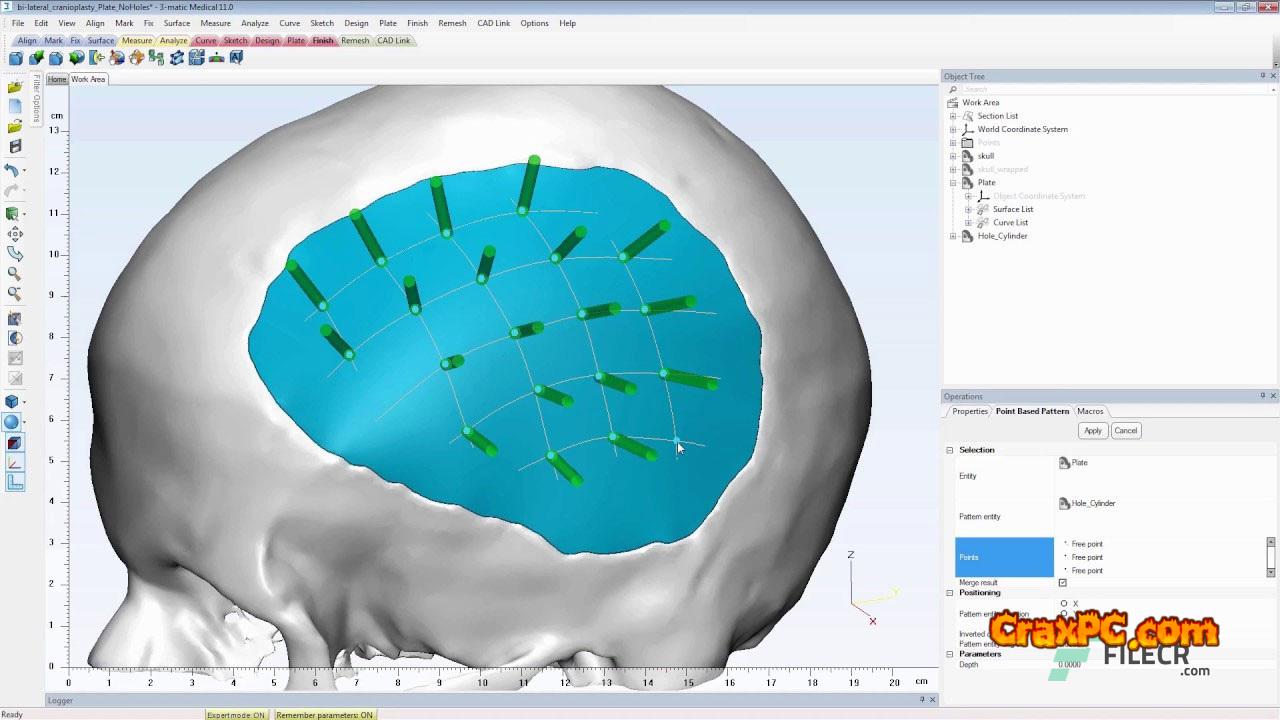Select the X radio button under Positioning
Screen dimensions: 1280x720
pos(1064,604)
